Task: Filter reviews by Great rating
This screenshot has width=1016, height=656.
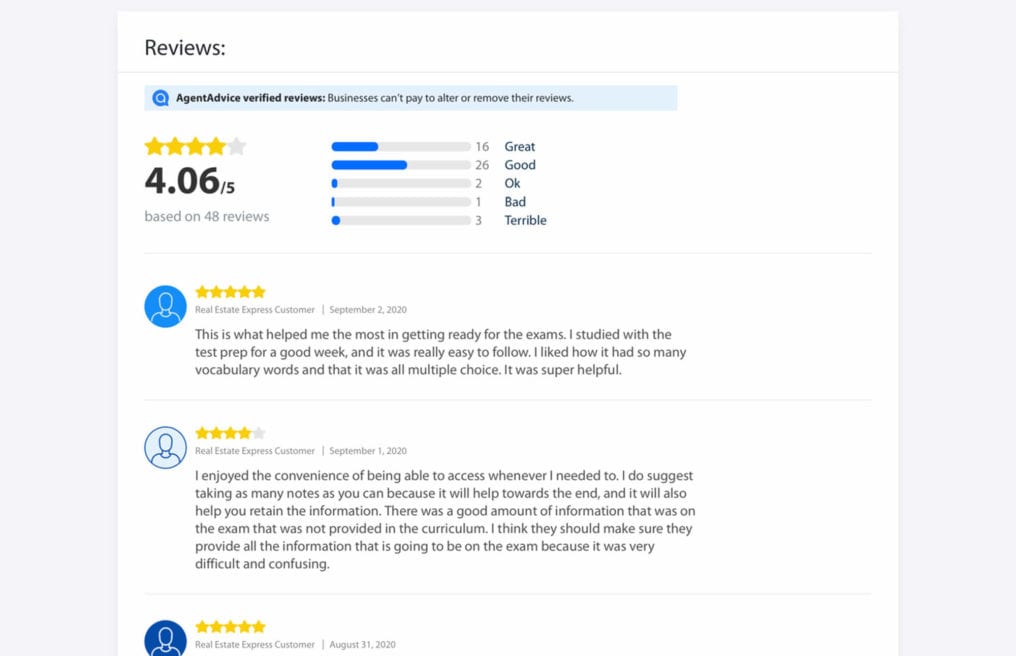Action: point(520,146)
